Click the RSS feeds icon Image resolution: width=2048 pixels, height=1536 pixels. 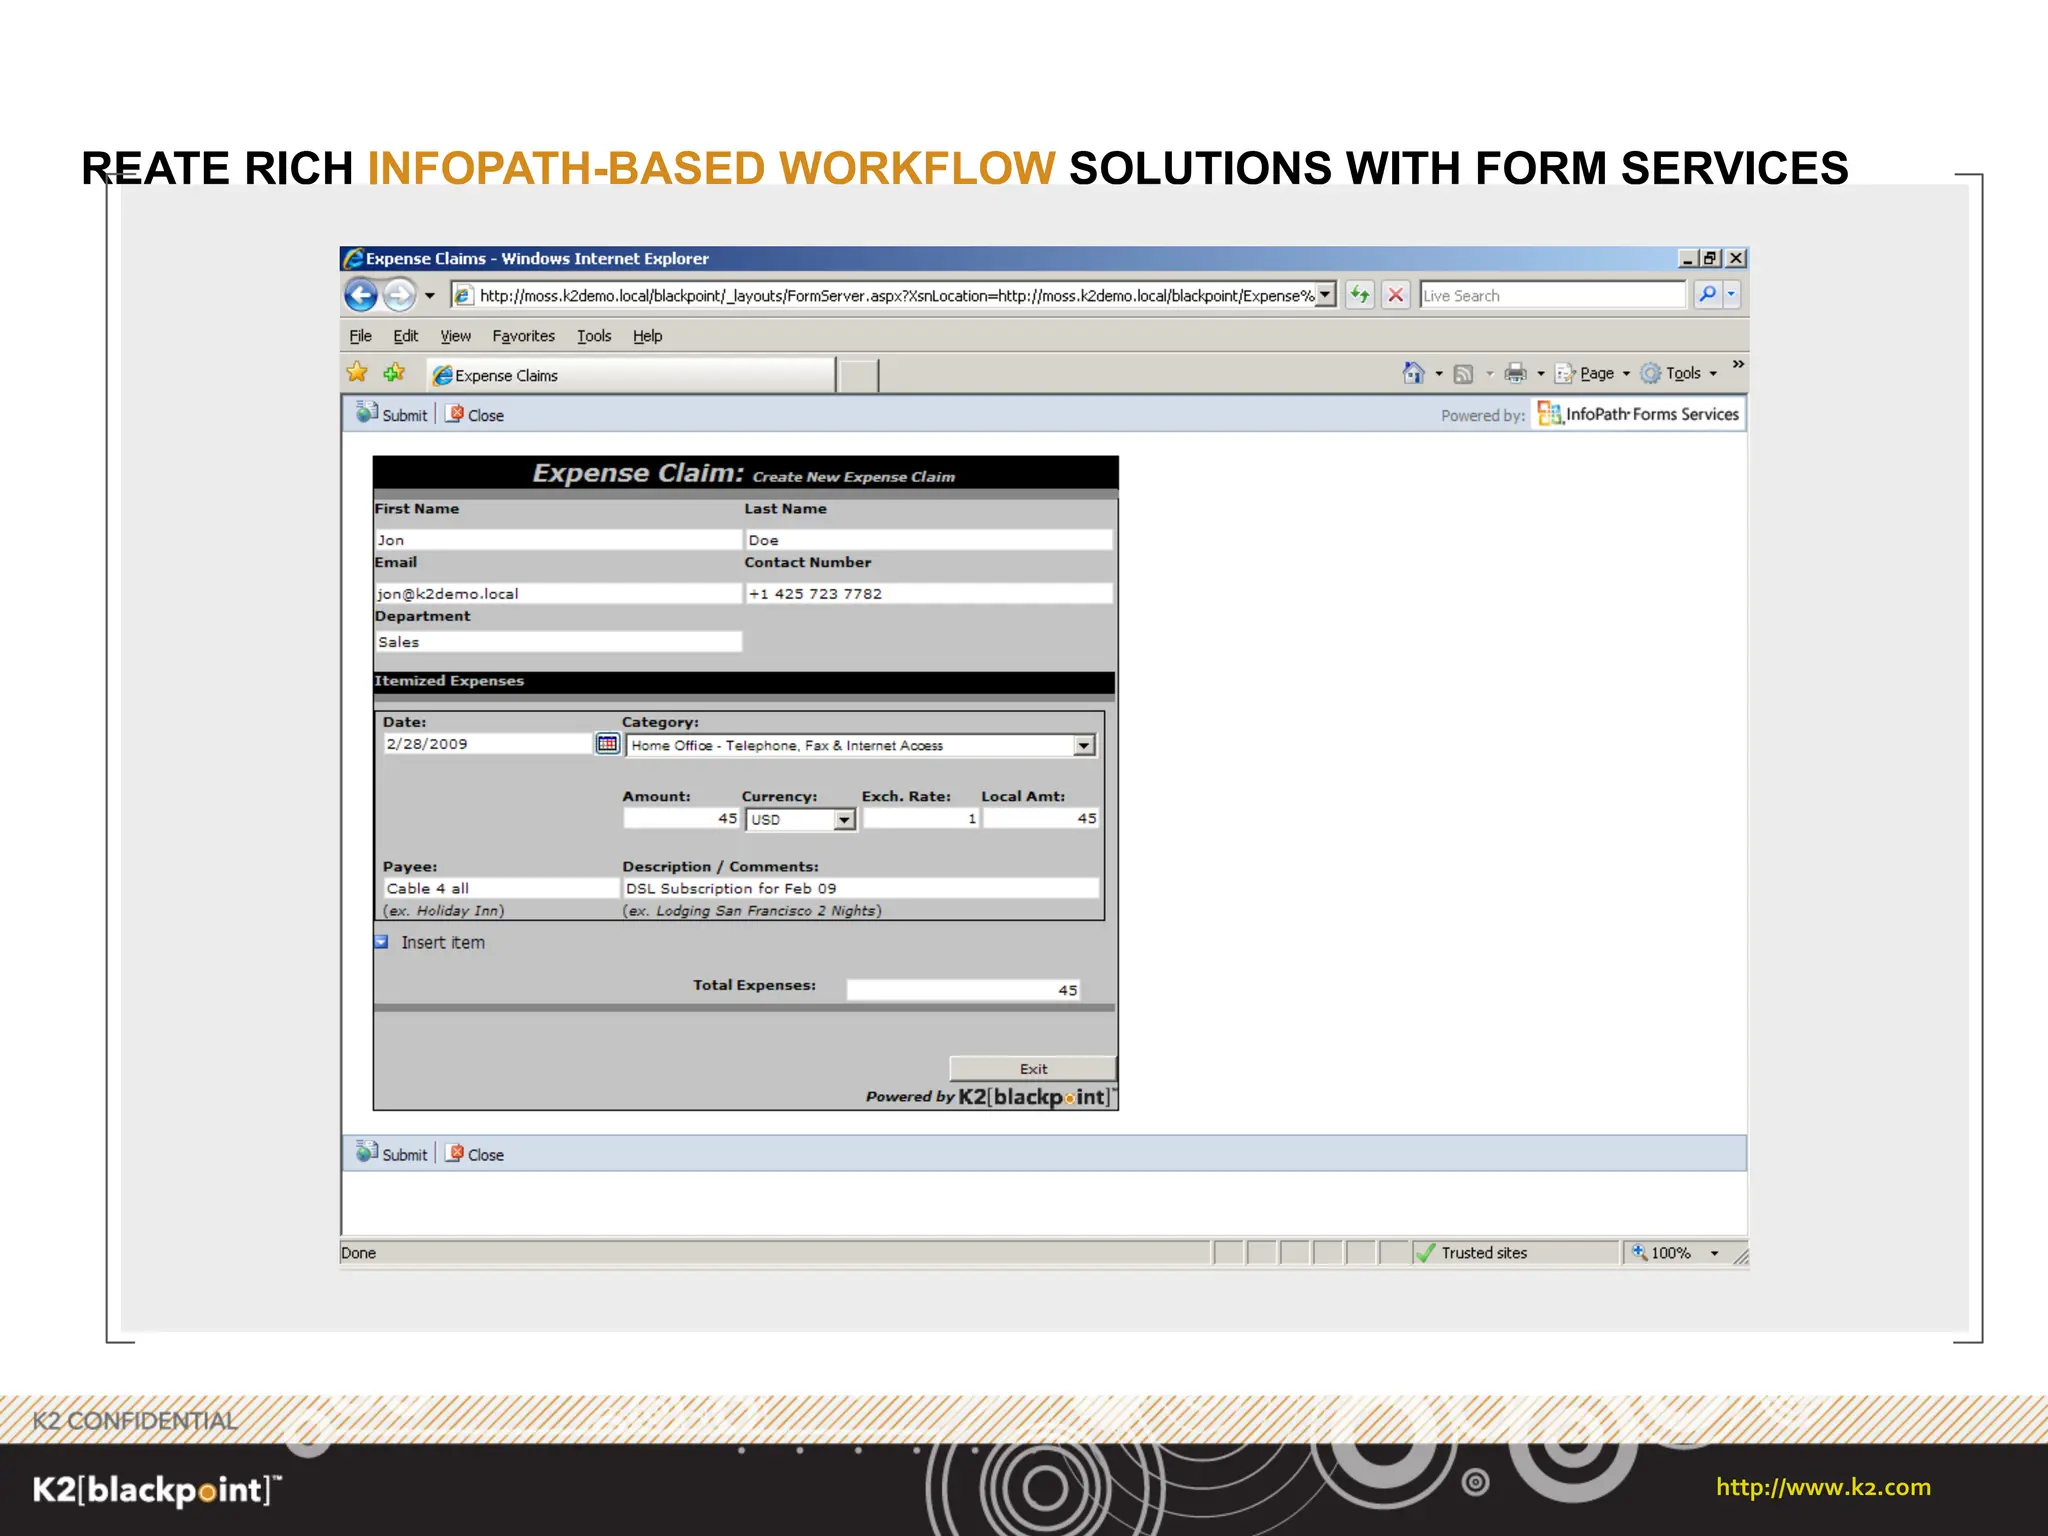1463,374
